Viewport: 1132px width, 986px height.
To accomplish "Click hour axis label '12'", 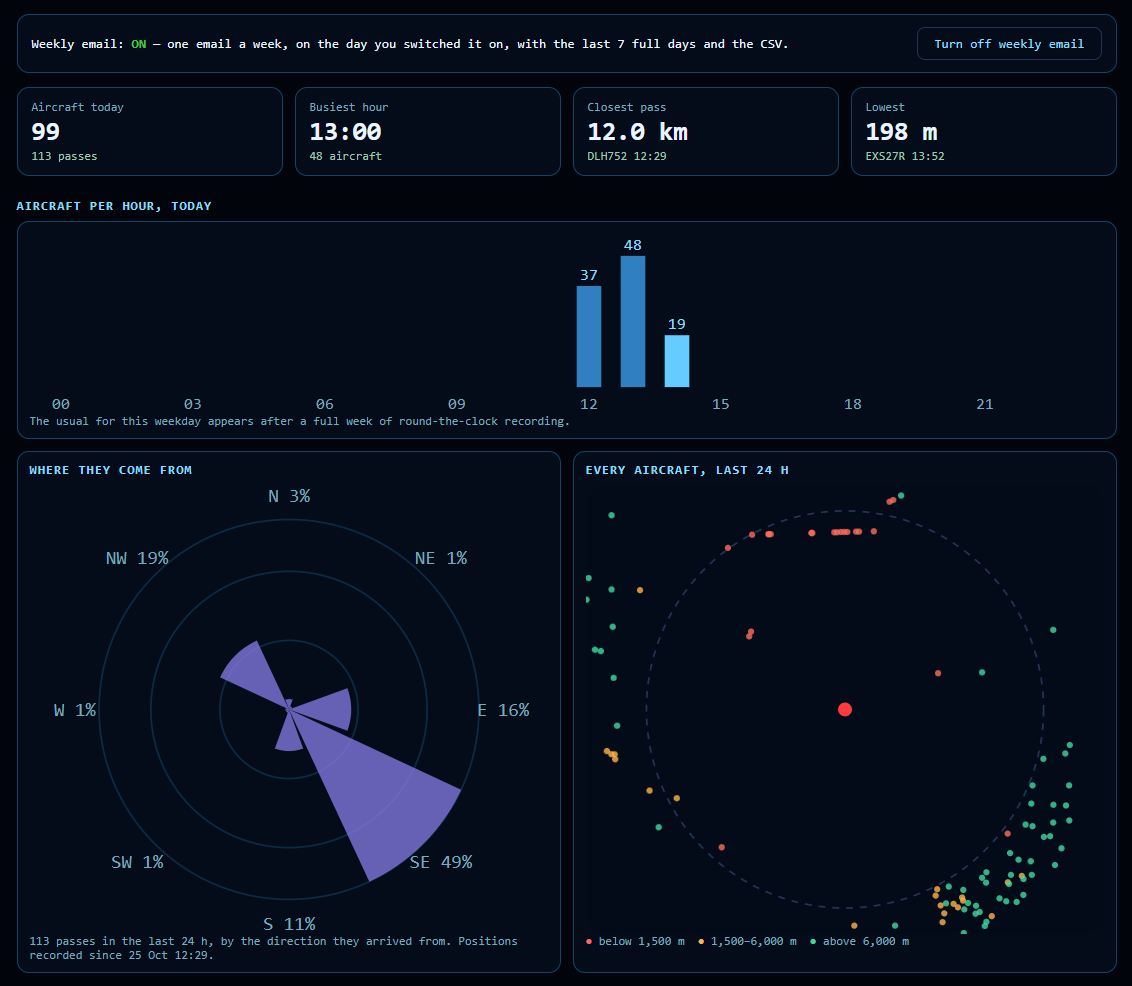I will tap(589, 404).
